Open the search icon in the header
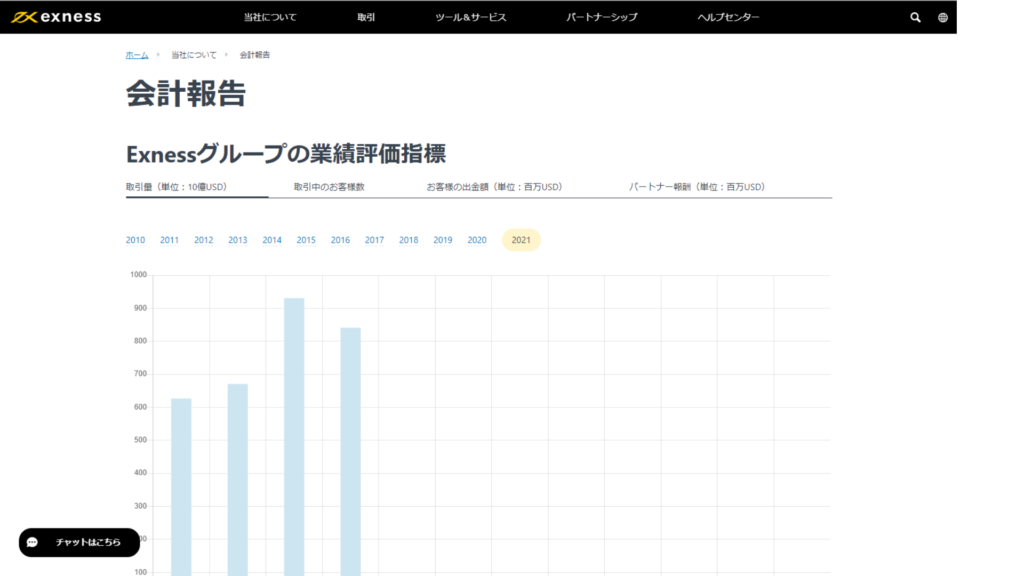 click(x=914, y=17)
